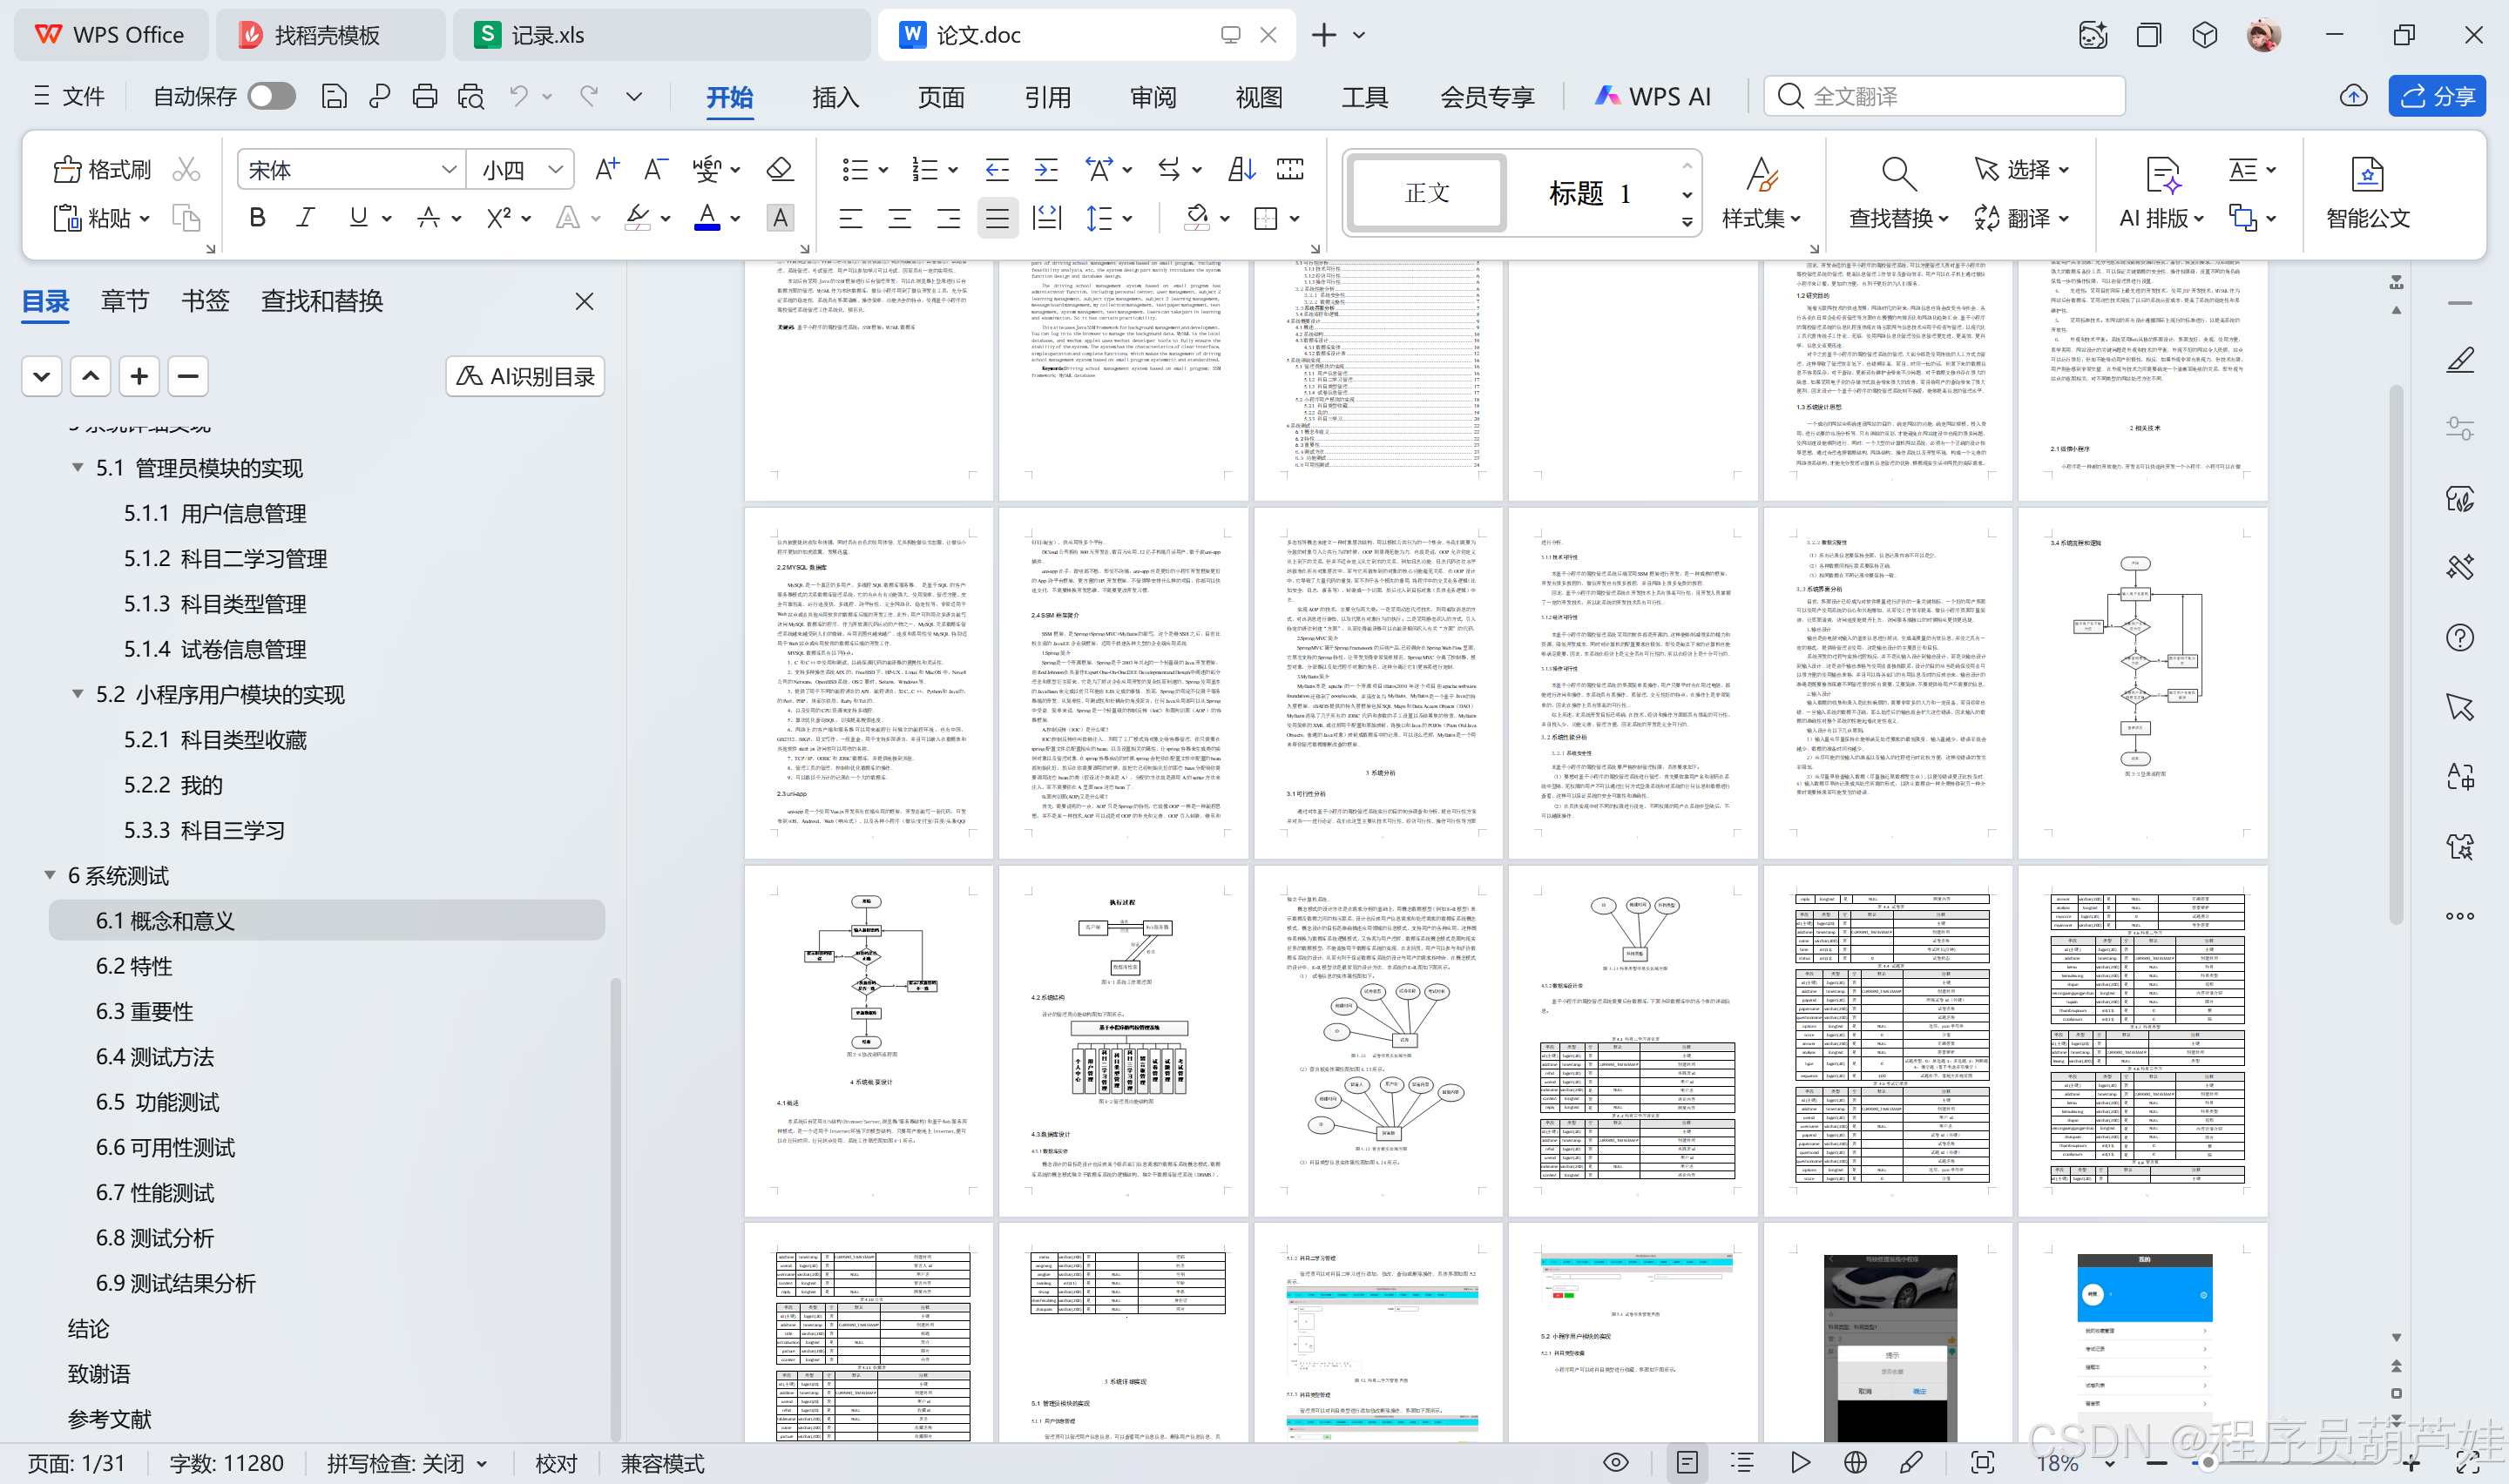
Task: Click the 全文翻译 search field
Action: point(1944,96)
